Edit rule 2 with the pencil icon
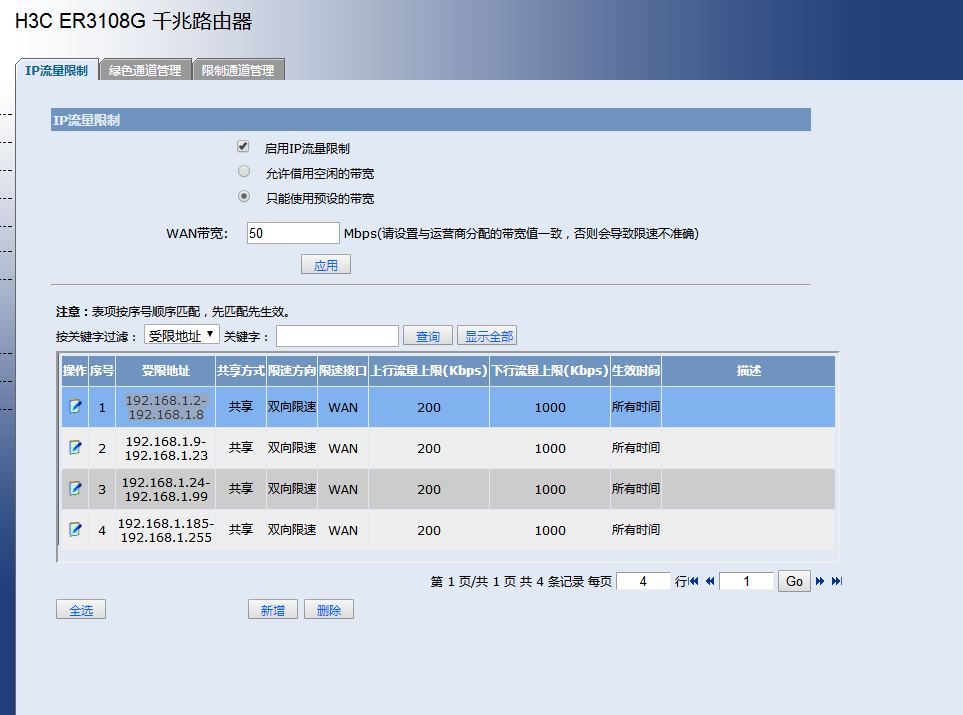Viewport: 963px width, 715px height. (75, 448)
